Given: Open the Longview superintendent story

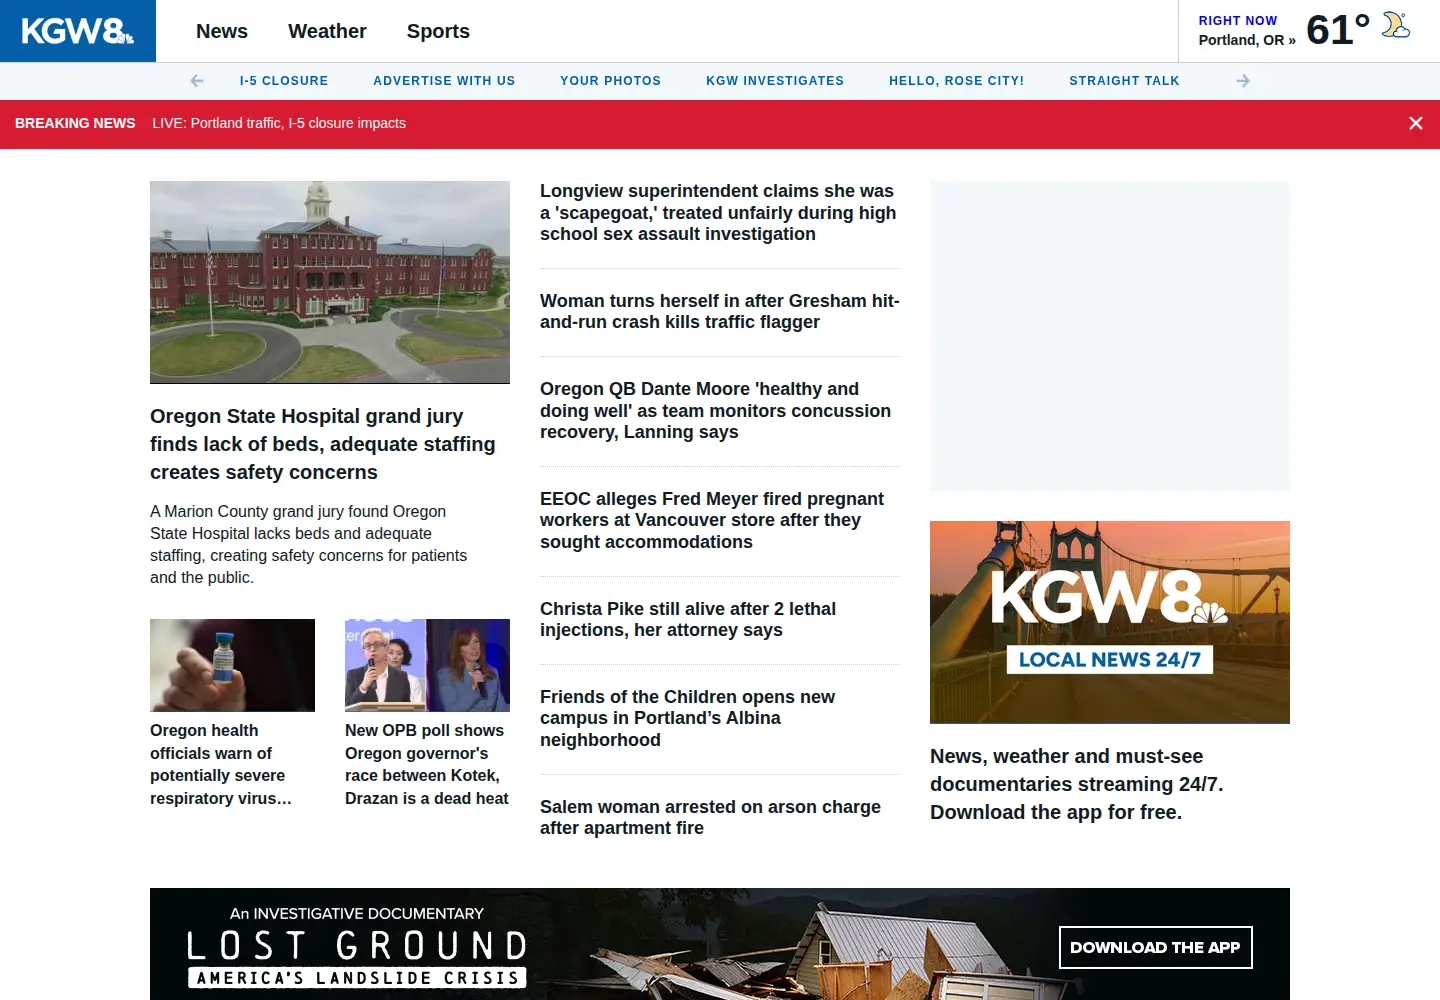Looking at the screenshot, I should pyautogui.click(x=718, y=212).
